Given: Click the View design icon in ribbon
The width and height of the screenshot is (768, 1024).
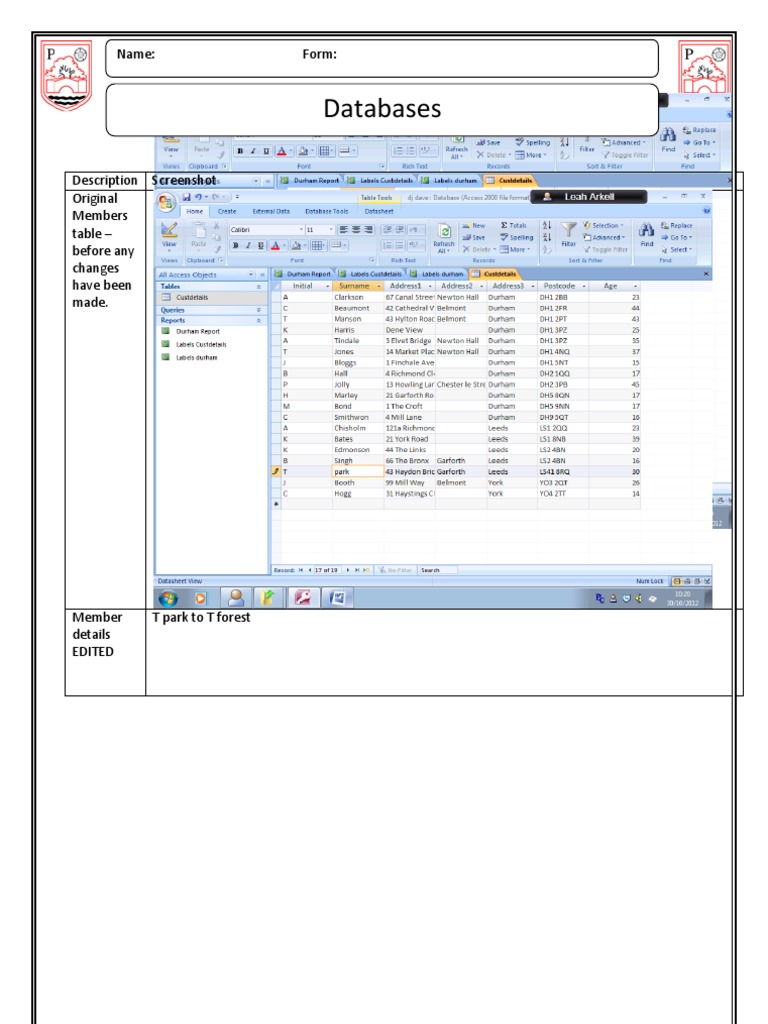Looking at the screenshot, I should (x=169, y=231).
